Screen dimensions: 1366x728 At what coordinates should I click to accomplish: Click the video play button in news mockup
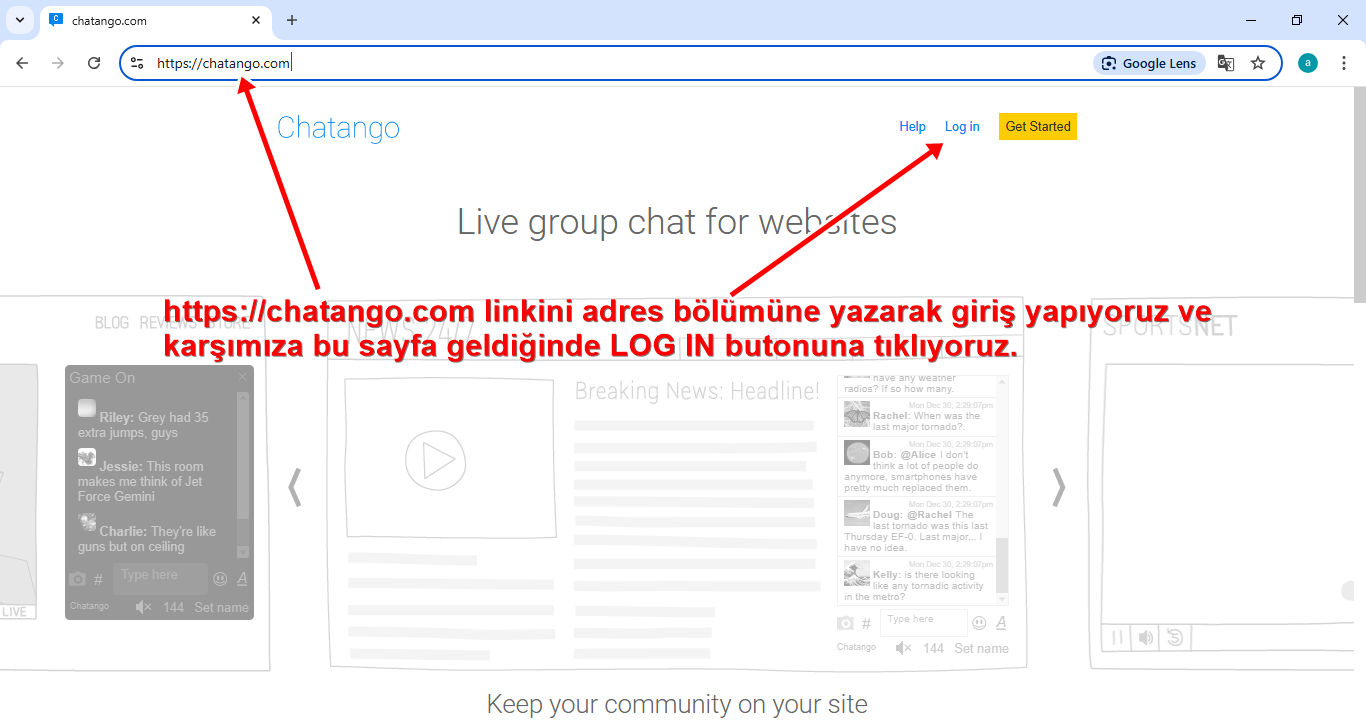[x=436, y=461]
